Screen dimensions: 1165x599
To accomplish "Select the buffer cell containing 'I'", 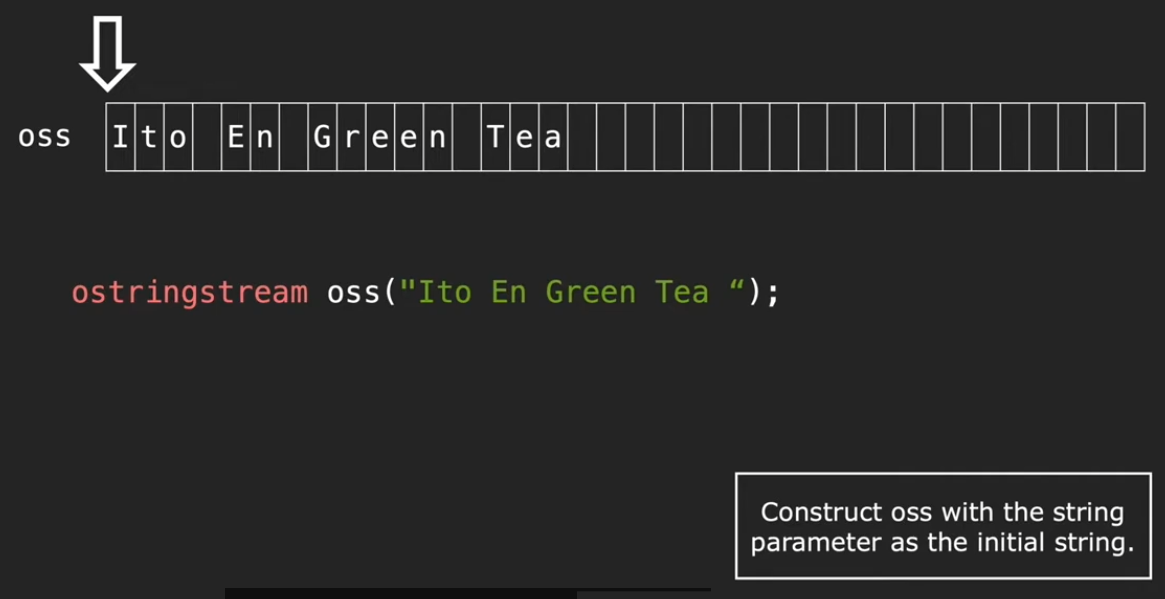I will [121, 137].
